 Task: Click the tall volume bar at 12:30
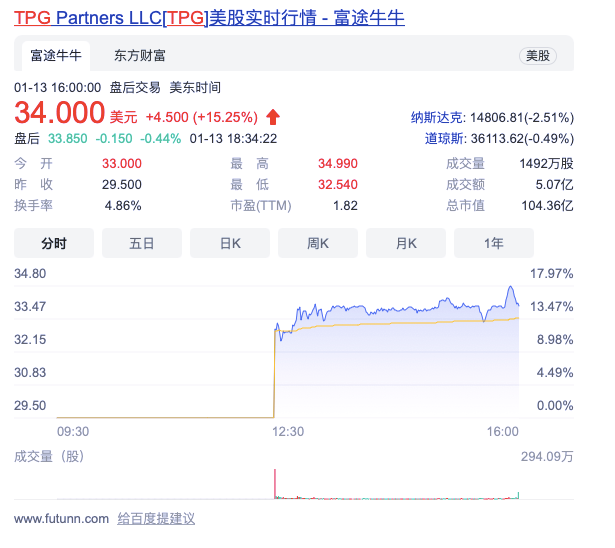275,483
